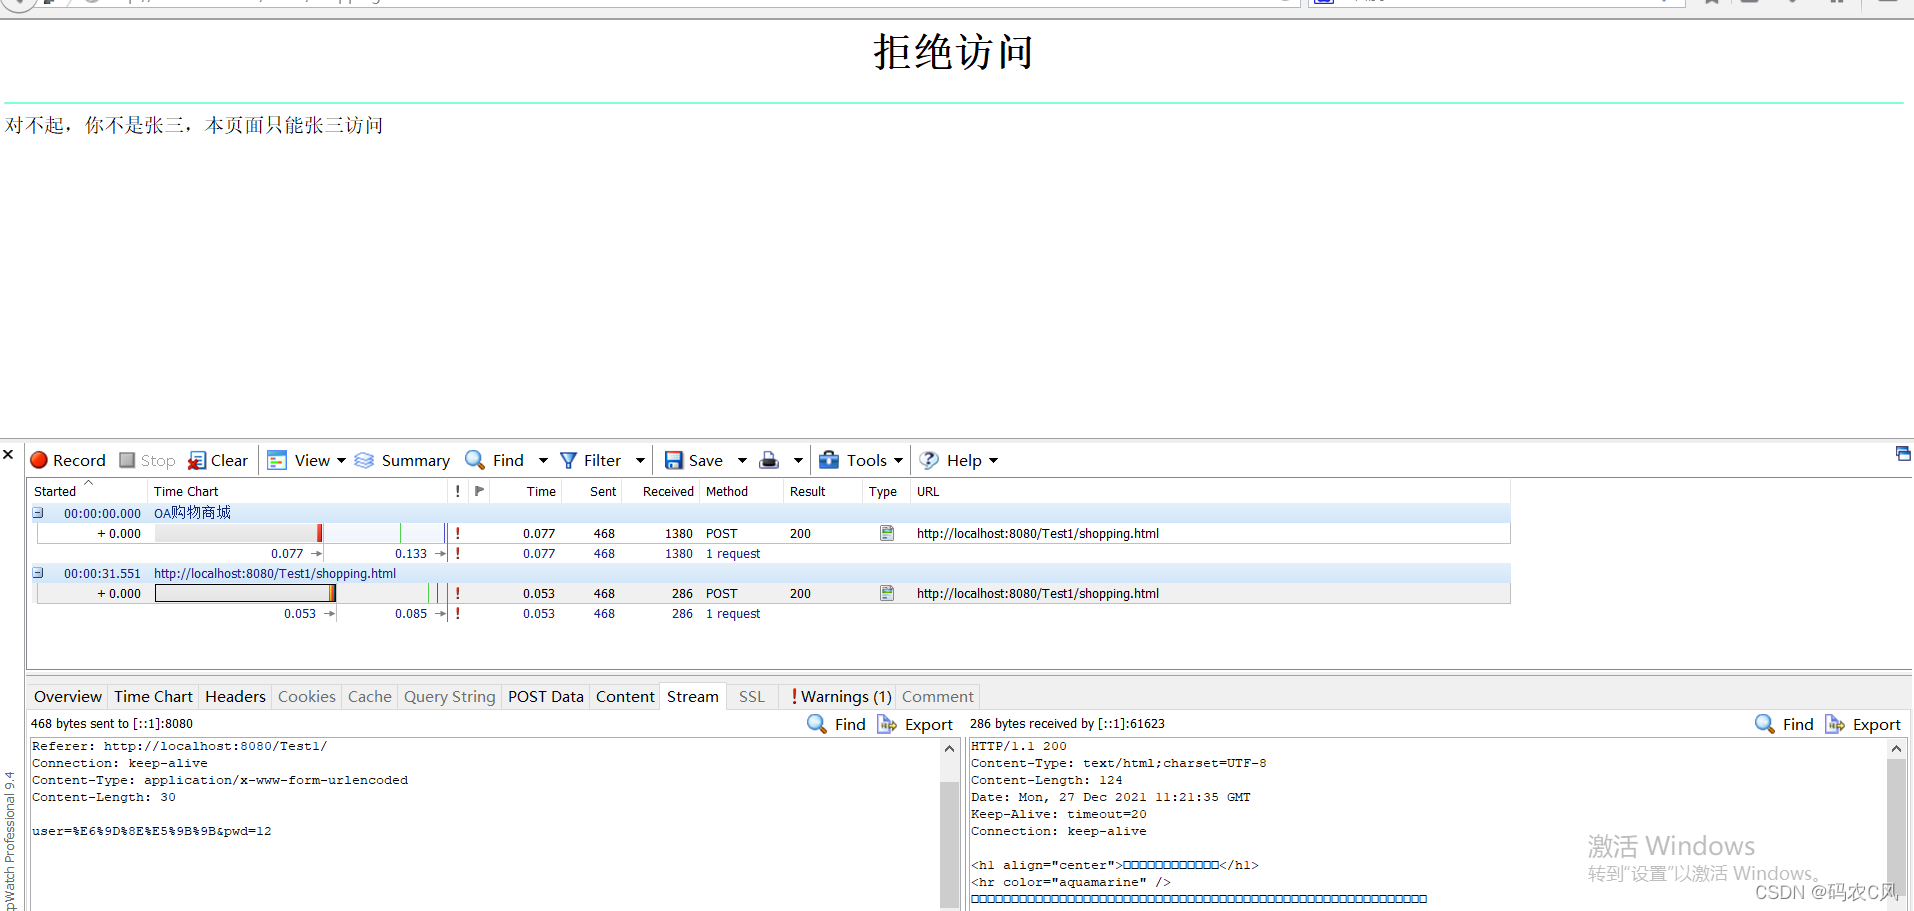Click the received stream pane vertical scrollbar
Screen dimensions: 1914x911
1896,825
